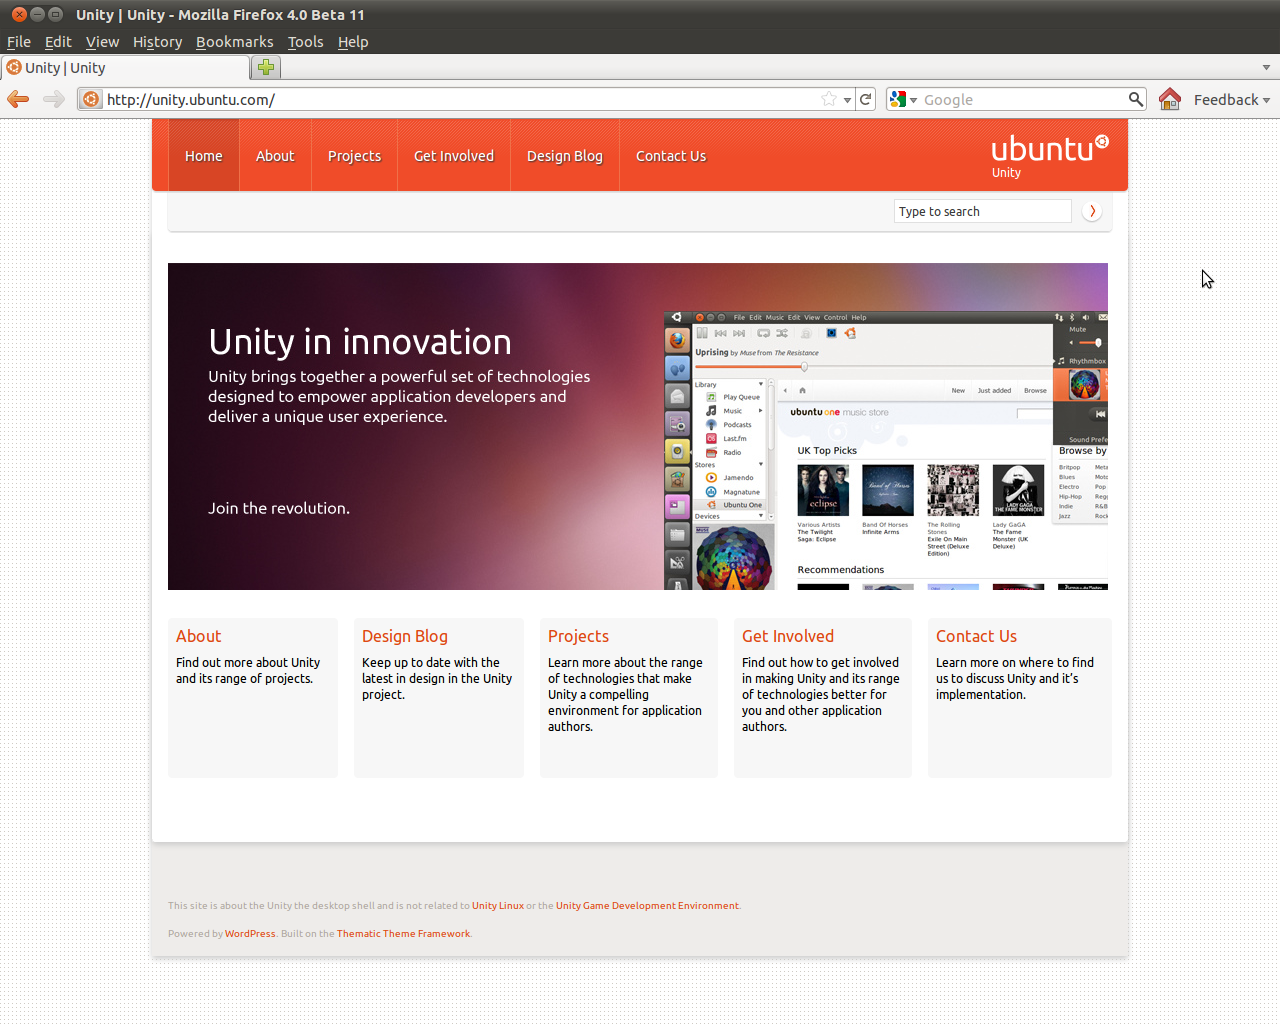The image size is (1280, 1024).
Task: Reload the page with the refresh icon
Action: pyautogui.click(x=866, y=99)
